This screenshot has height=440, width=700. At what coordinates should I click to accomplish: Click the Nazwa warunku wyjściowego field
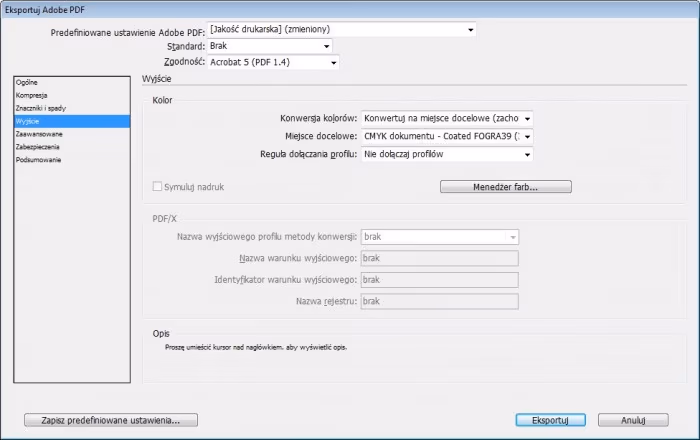click(440, 258)
